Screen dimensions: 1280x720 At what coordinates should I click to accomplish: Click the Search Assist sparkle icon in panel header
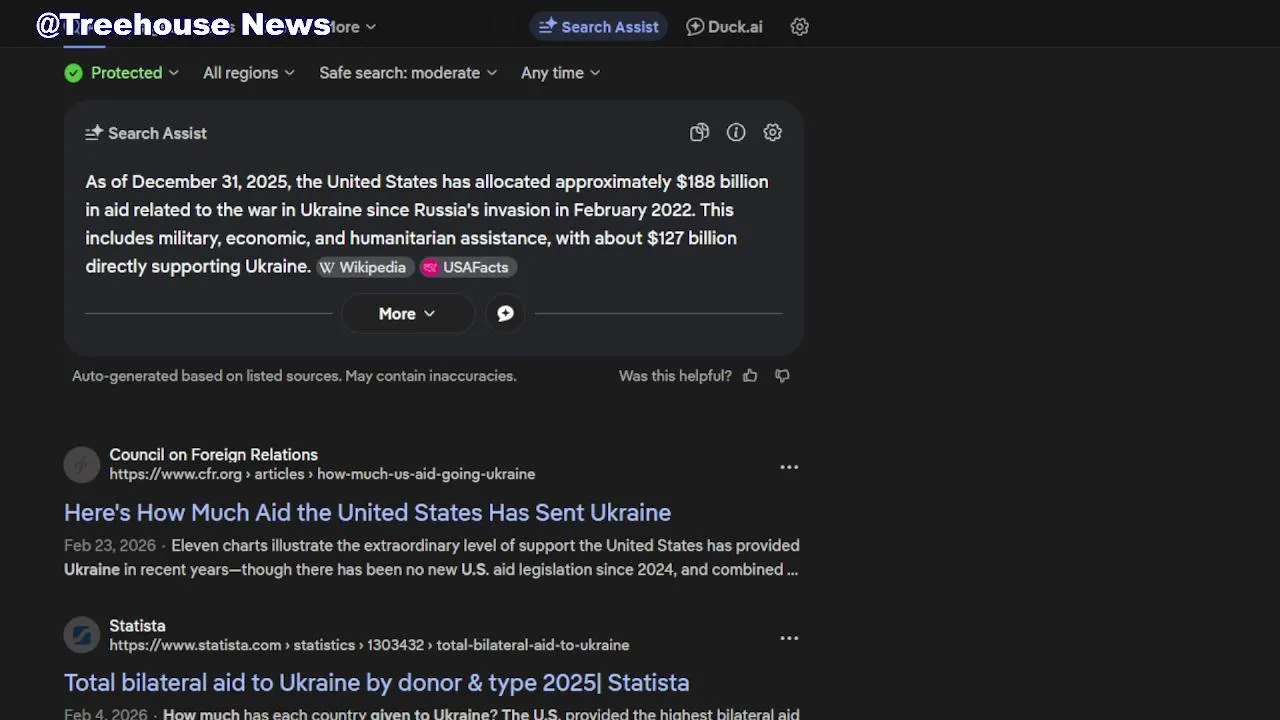(94, 133)
